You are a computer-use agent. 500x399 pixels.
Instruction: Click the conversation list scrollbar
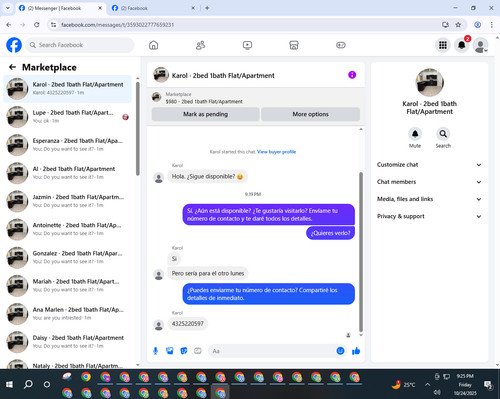point(138,128)
